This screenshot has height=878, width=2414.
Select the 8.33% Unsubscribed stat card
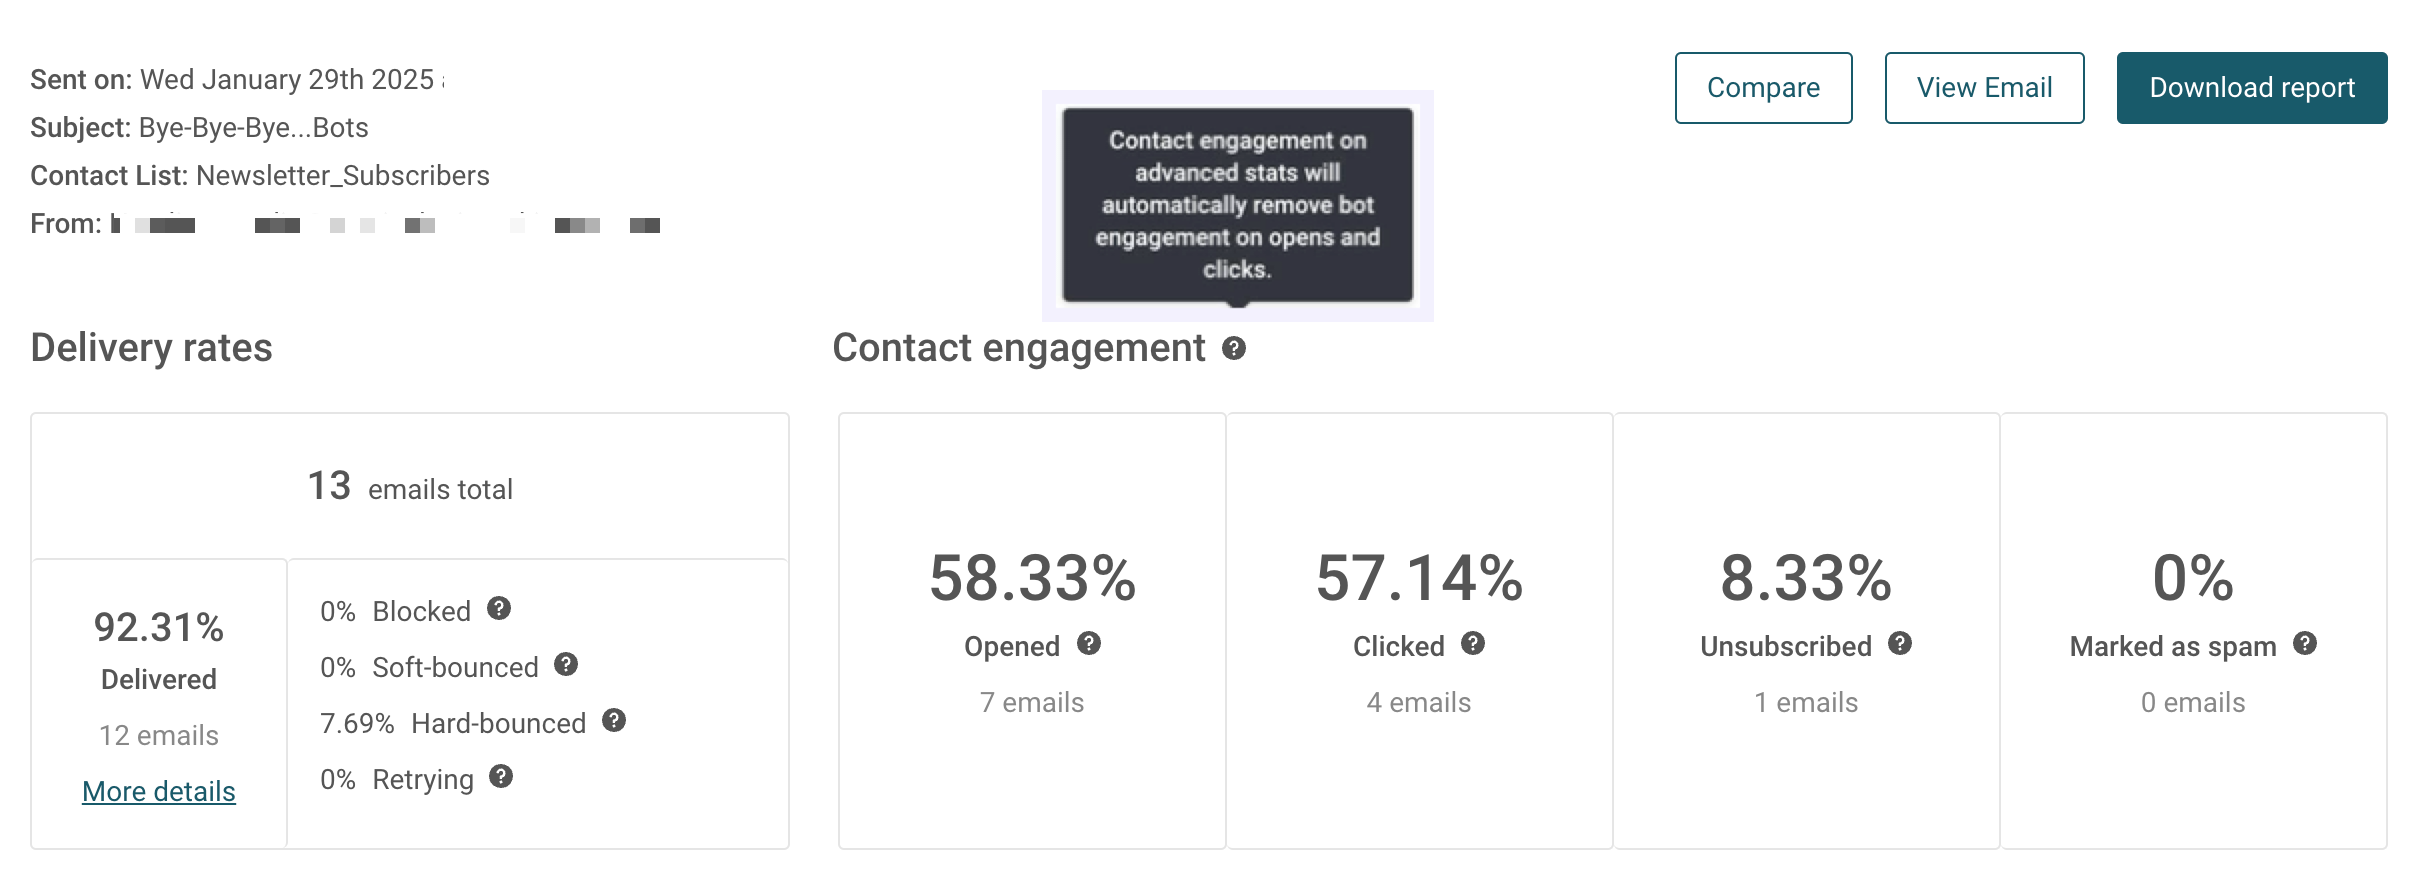[1806, 631]
